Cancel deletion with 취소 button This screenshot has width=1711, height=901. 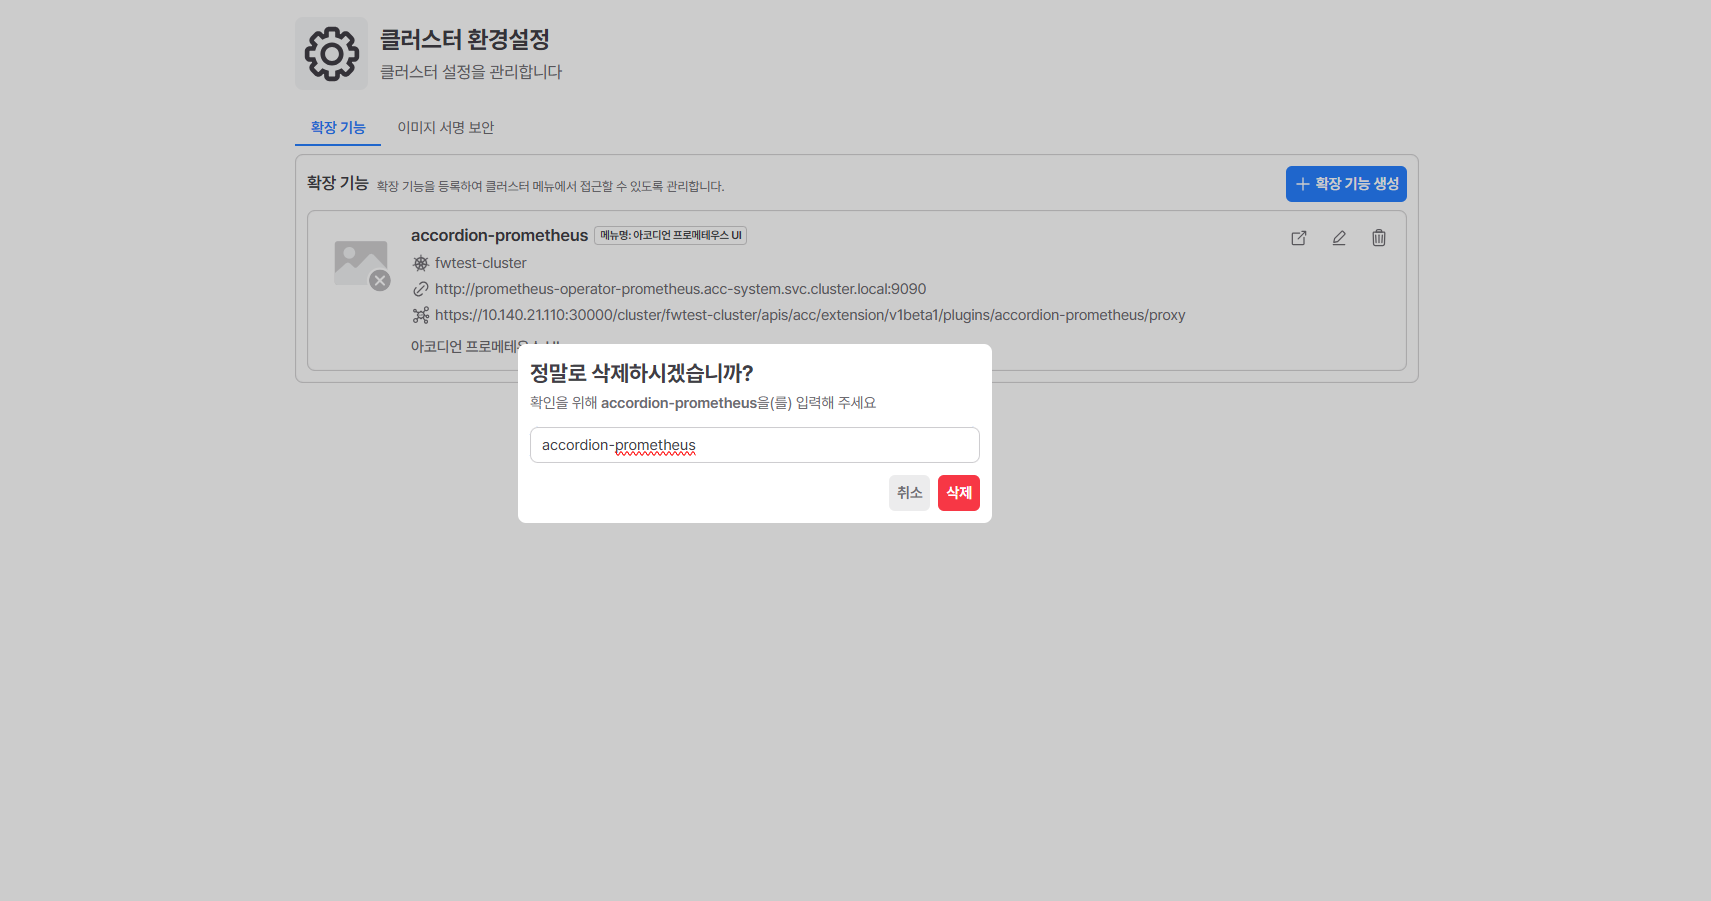tap(909, 493)
